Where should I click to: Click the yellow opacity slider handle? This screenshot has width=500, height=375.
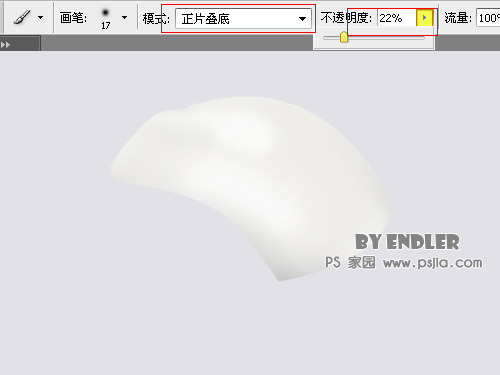[344, 37]
